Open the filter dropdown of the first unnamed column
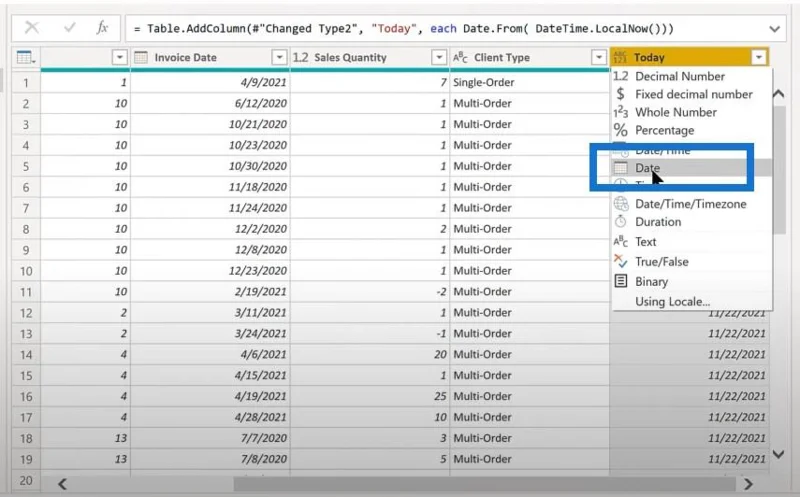This screenshot has width=800, height=497. pos(119,58)
